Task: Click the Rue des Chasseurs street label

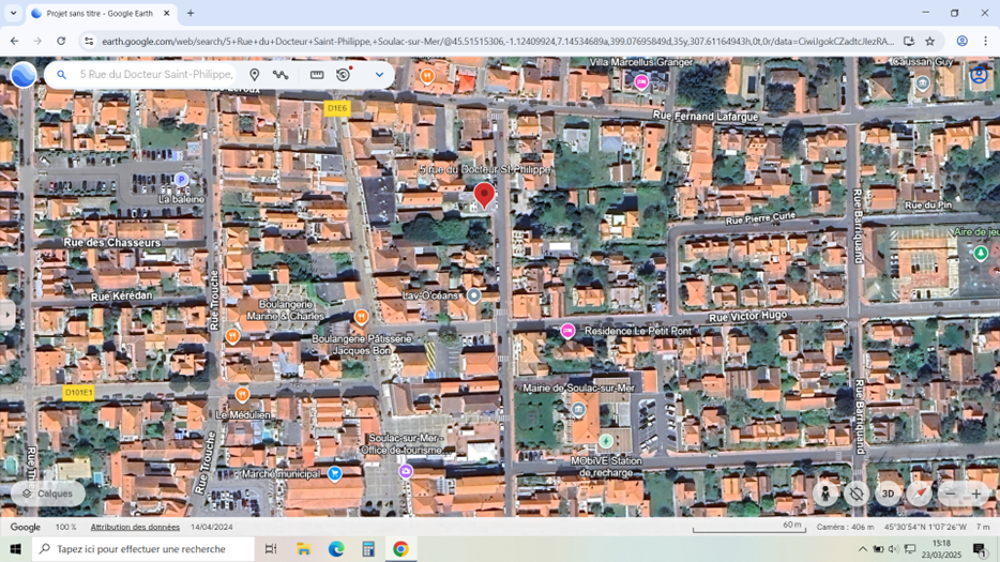Action: [112, 243]
